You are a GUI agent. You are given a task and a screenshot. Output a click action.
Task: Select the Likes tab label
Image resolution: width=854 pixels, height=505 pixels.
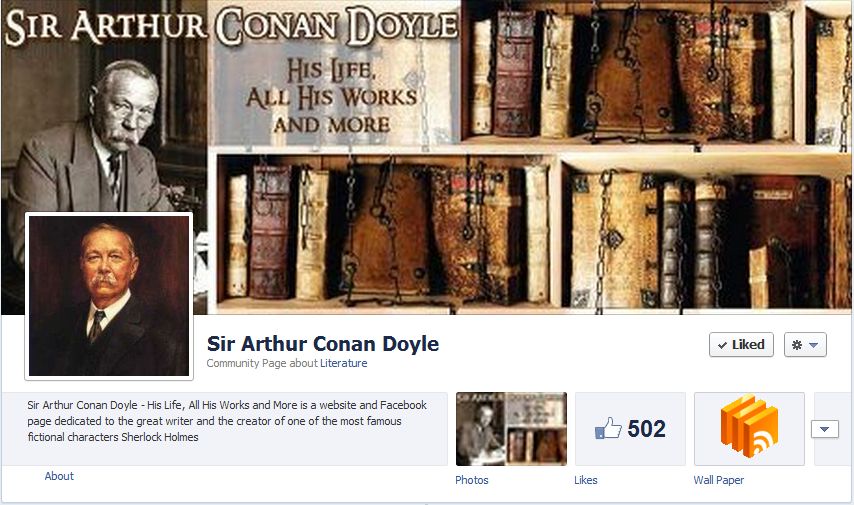click(585, 480)
